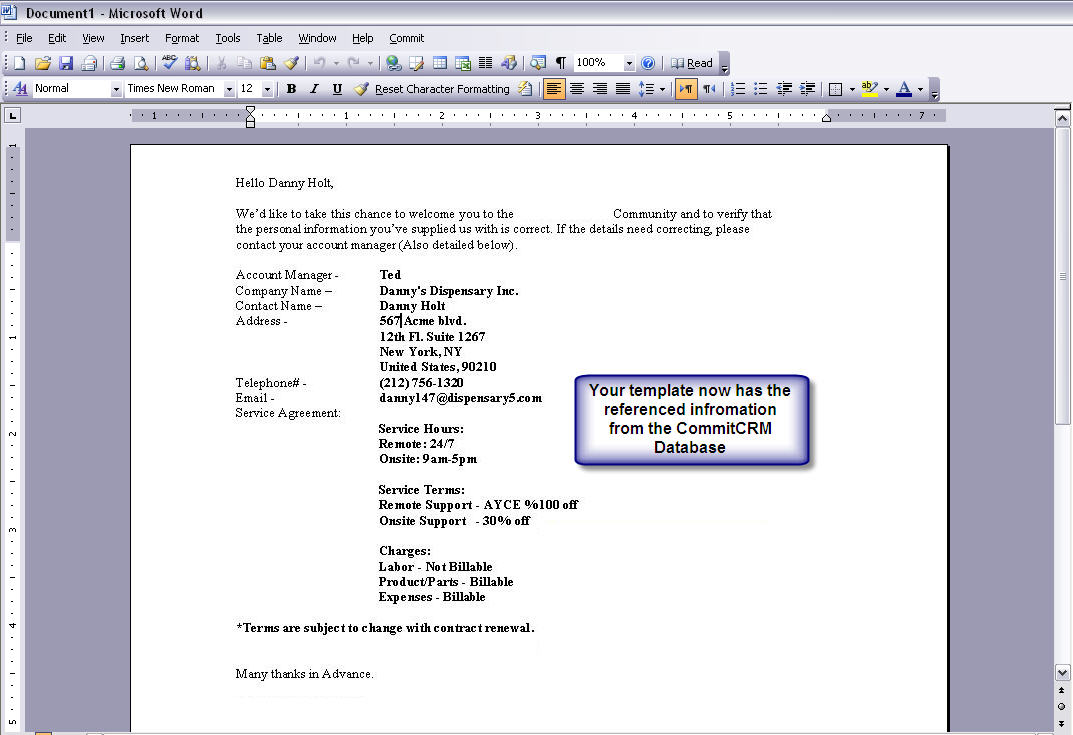This screenshot has height=735, width=1073.
Task: Apply numbered list formatting
Action: coord(738,89)
